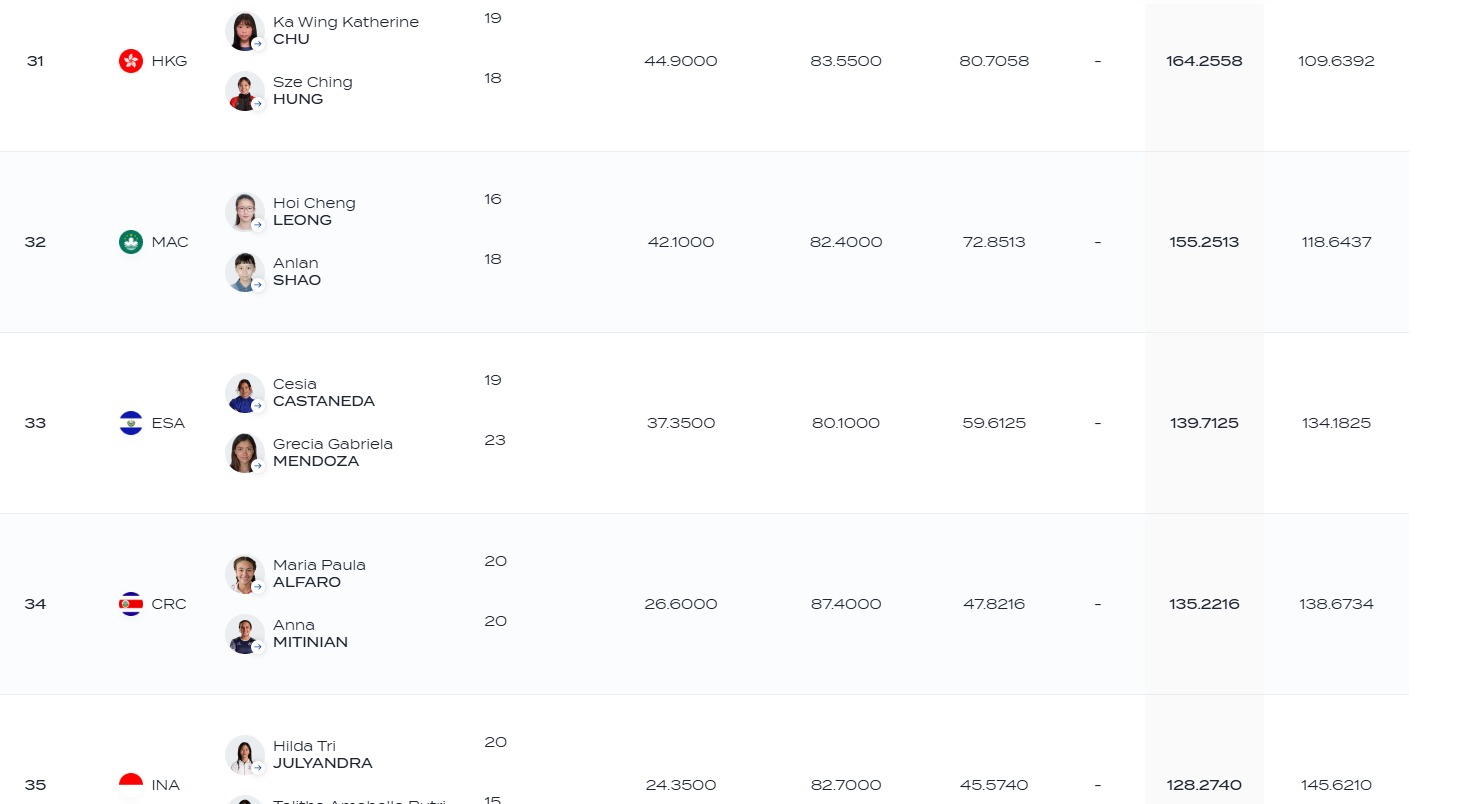Open Anna Mitinian's profile arrow badge
Viewport: 1479px width, 804px height.
257,647
